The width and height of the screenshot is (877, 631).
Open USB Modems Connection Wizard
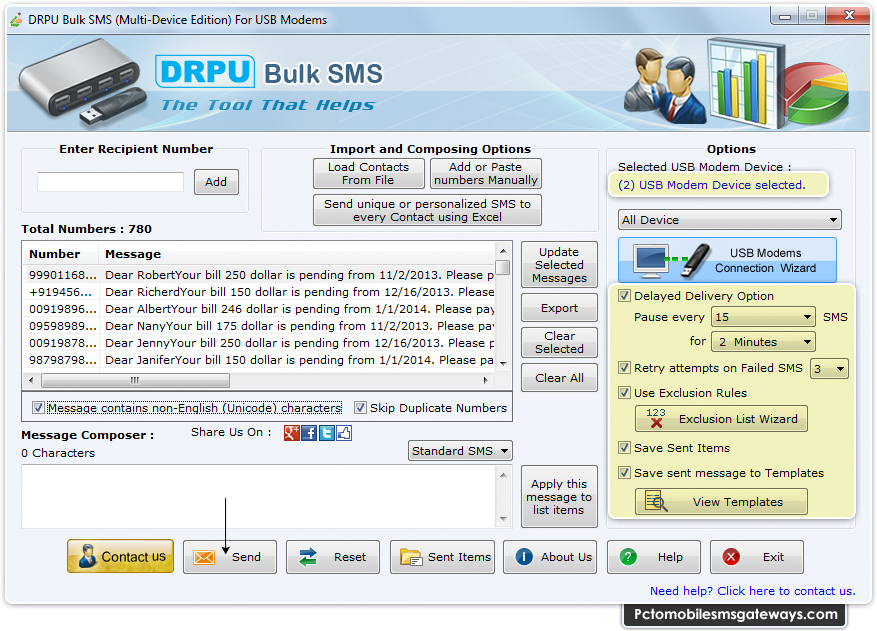[x=727, y=260]
